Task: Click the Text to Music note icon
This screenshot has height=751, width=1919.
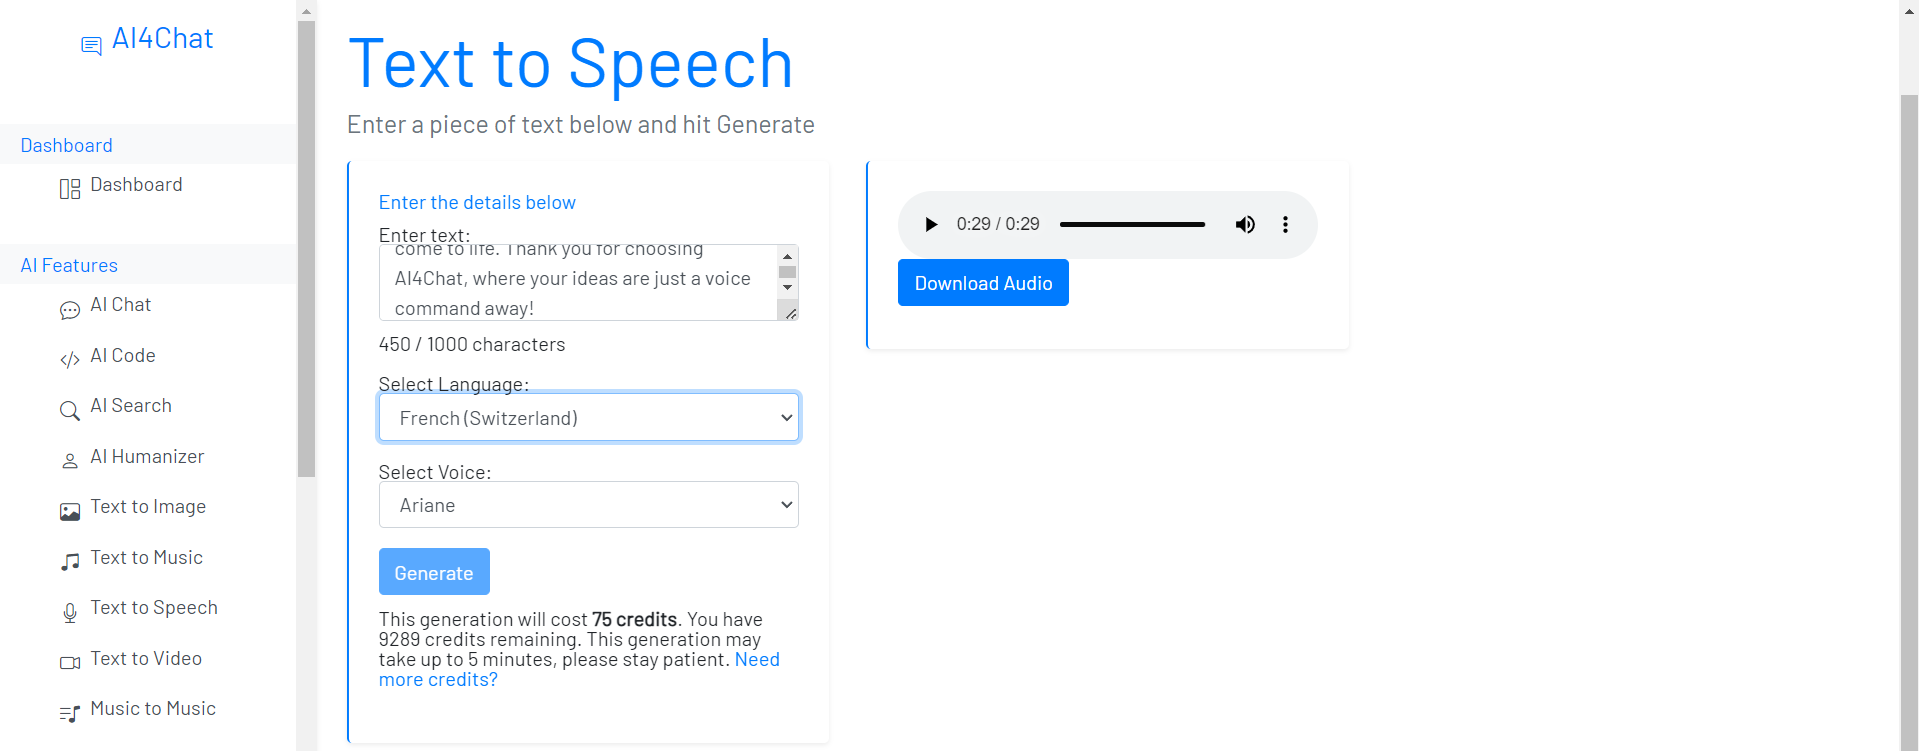Action: (70, 562)
